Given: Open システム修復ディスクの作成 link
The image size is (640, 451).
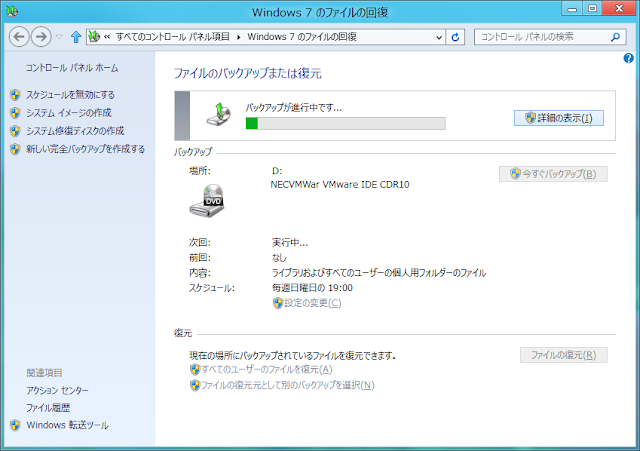Looking at the screenshot, I should (75, 131).
